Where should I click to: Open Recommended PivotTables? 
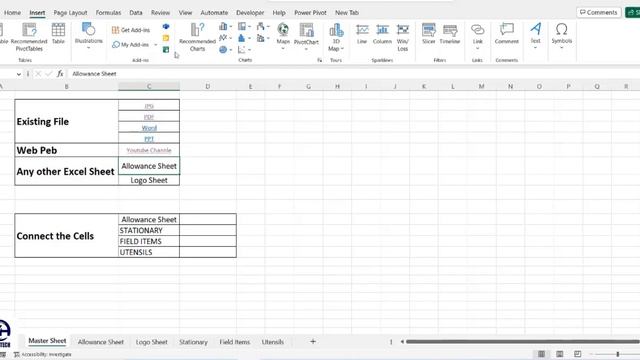(x=29, y=37)
